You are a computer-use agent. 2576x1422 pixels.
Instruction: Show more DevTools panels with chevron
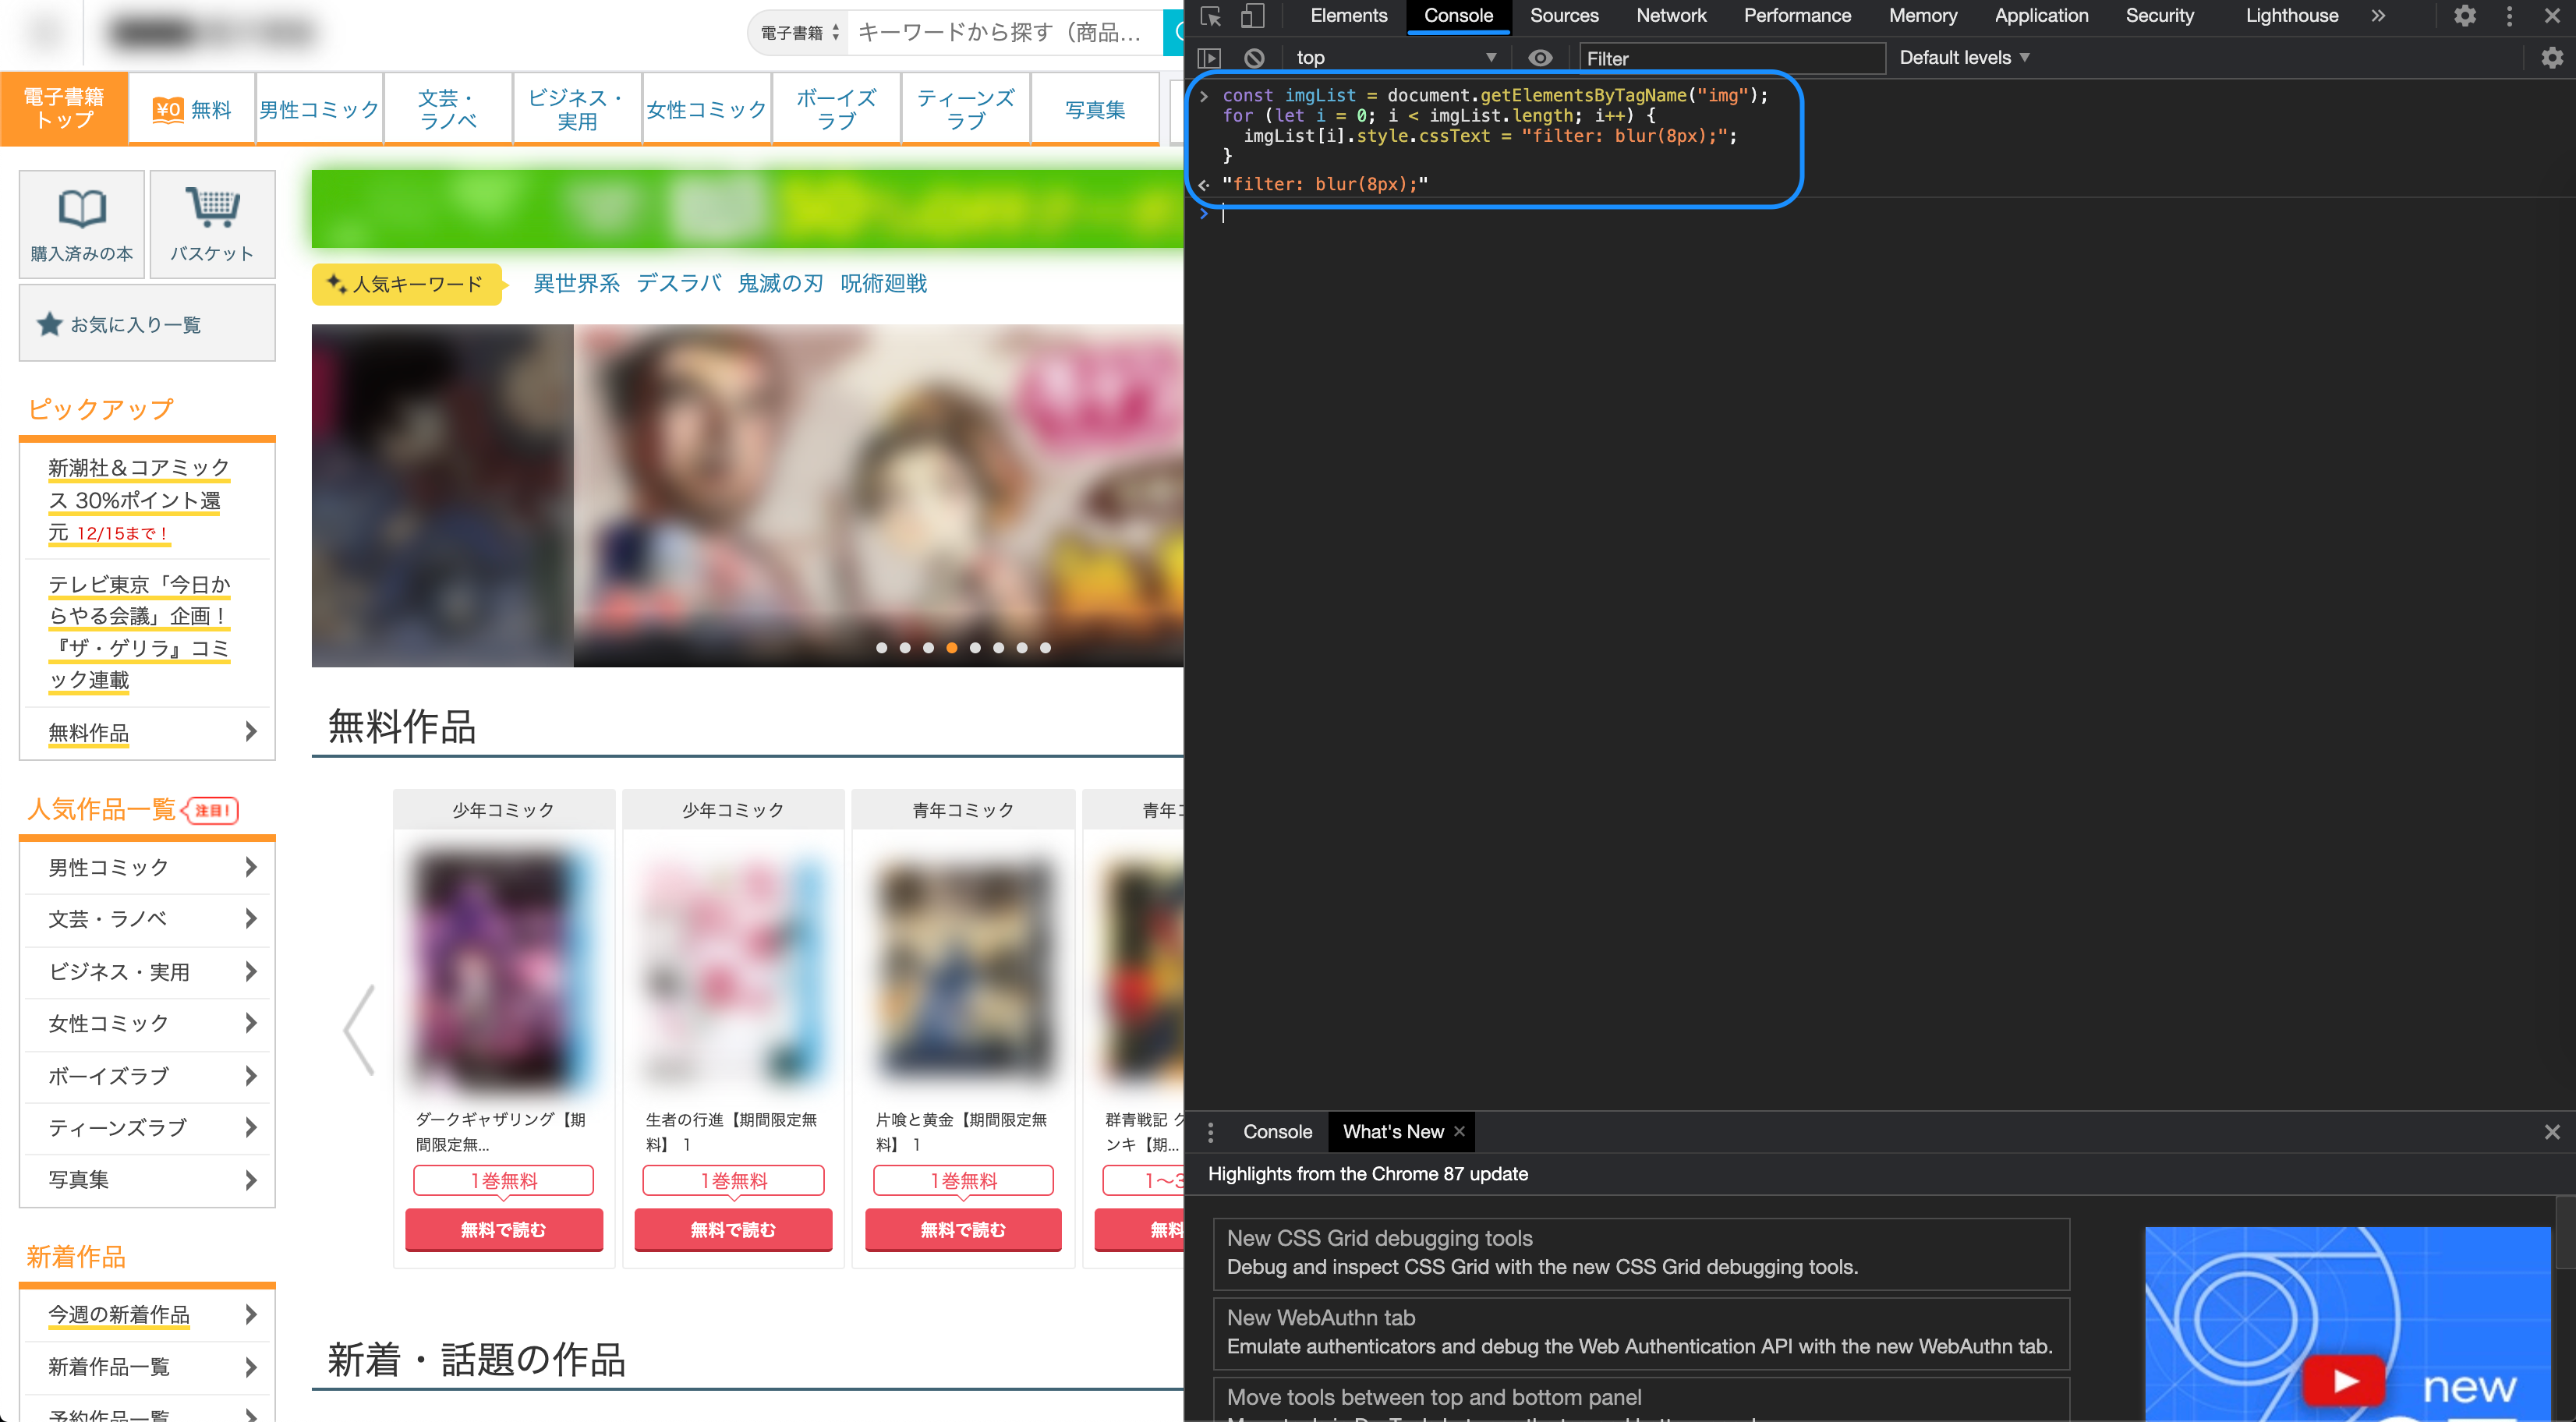2378,16
